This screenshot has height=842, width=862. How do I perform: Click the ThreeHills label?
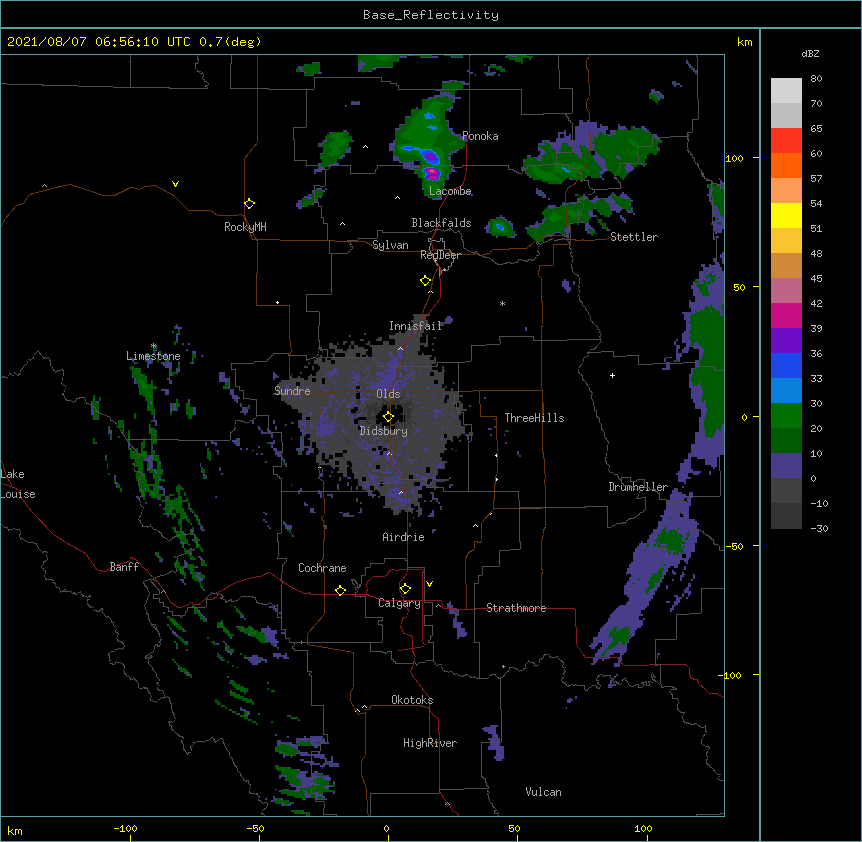pyautogui.click(x=534, y=418)
